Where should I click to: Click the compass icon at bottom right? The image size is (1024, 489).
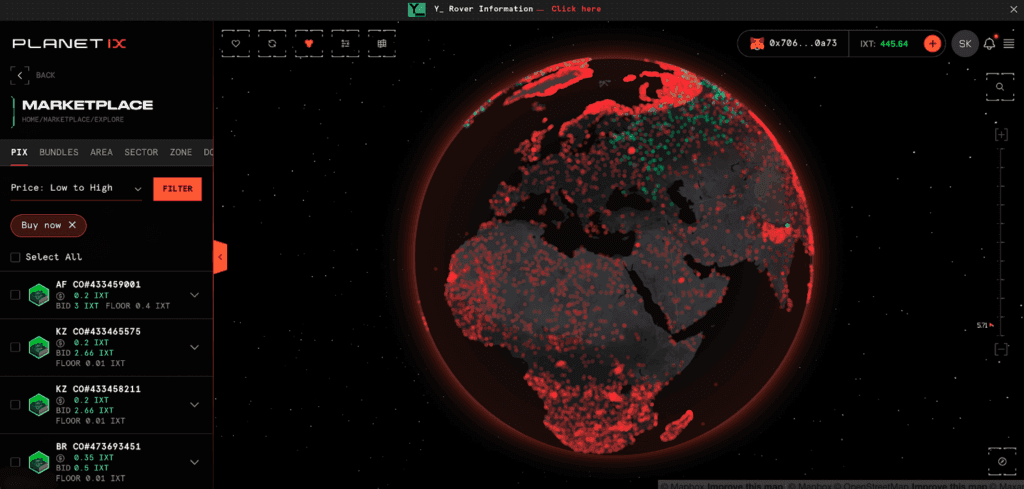tap(1001, 461)
